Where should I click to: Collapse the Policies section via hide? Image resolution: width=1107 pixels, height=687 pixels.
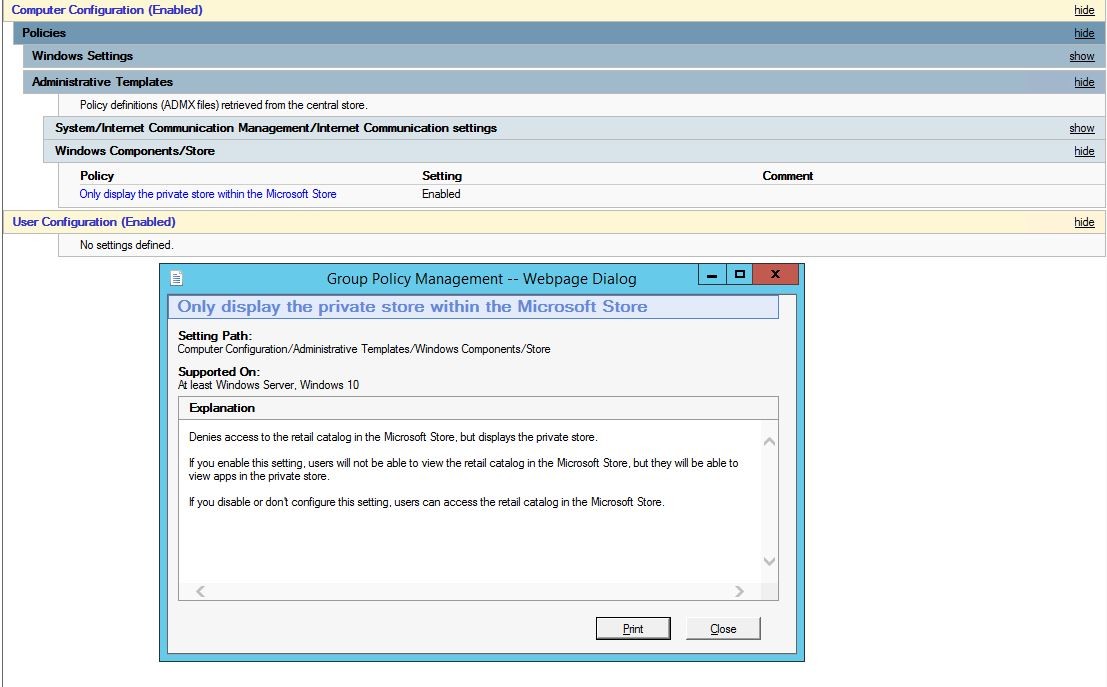[1084, 33]
